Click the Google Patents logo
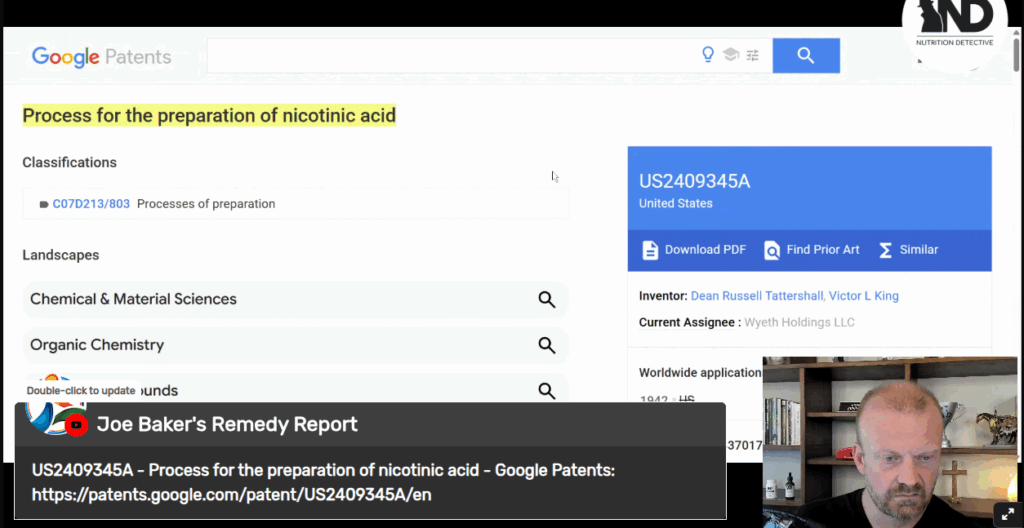 (101, 57)
